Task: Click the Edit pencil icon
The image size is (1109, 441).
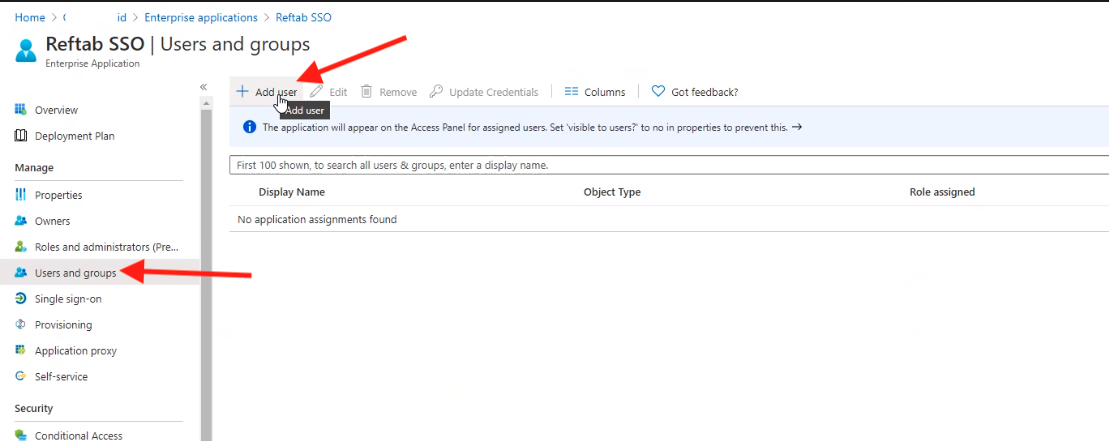Action: (x=317, y=92)
